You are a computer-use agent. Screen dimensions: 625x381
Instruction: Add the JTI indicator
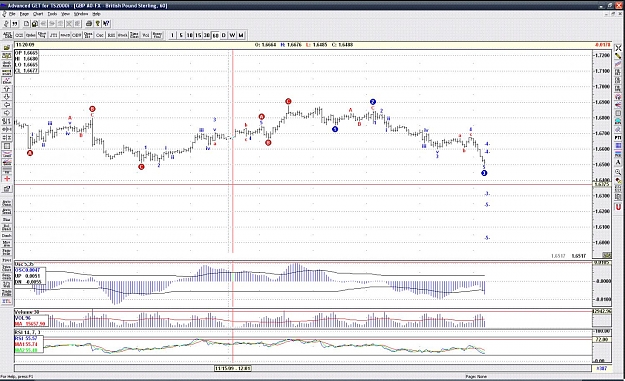pyautogui.click(x=53, y=35)
